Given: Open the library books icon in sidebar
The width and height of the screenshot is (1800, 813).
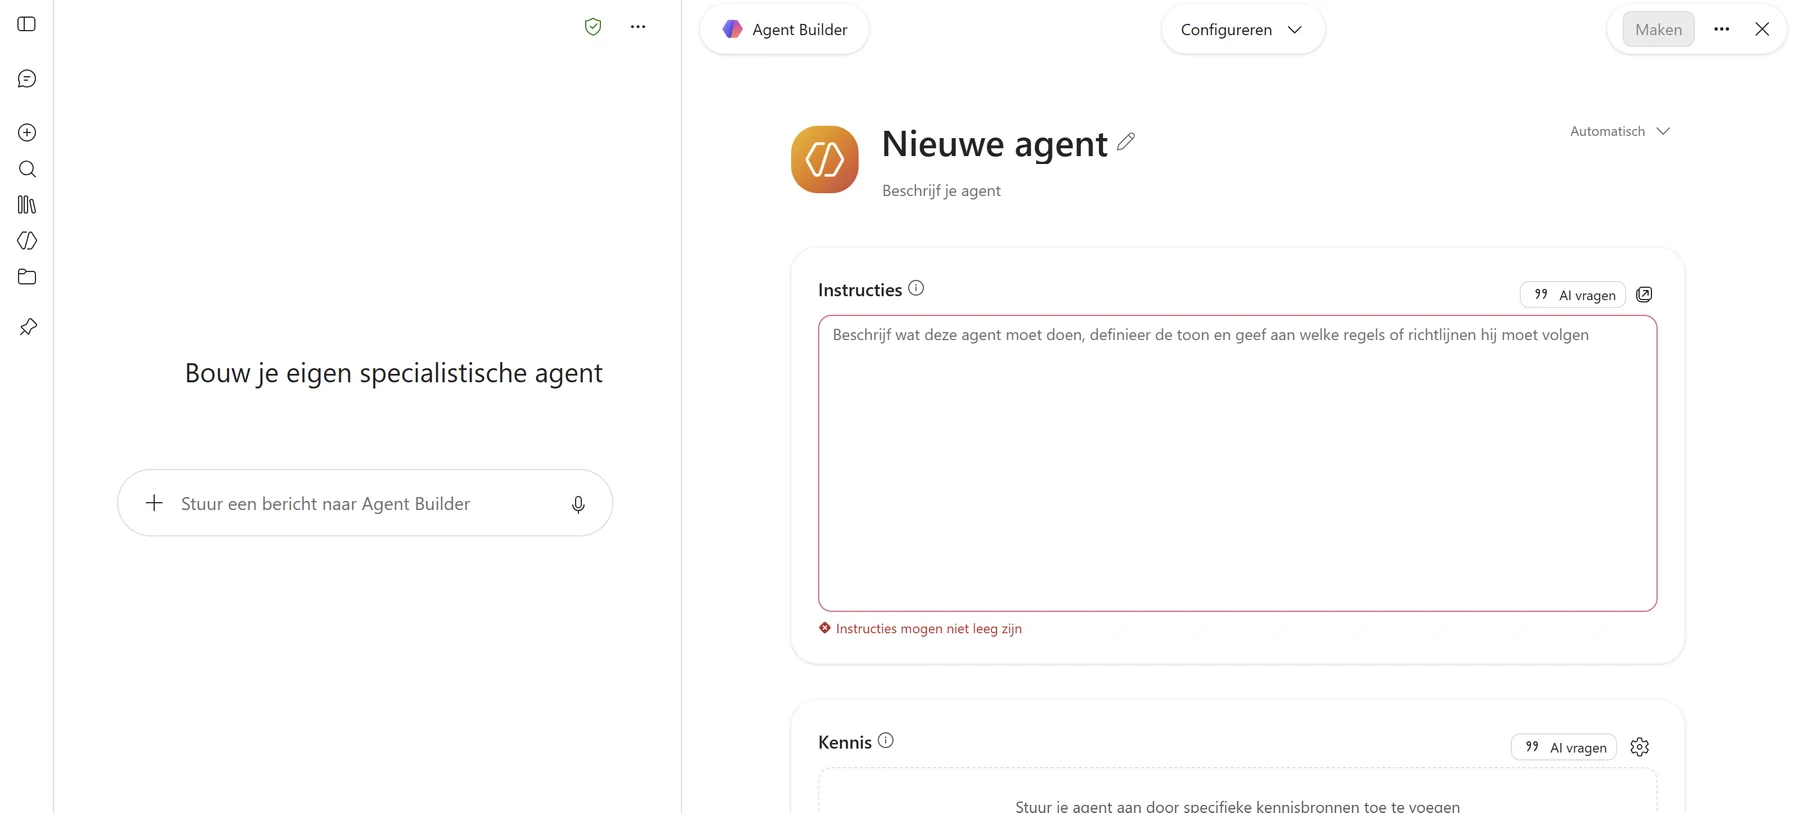Looking at the screenshot, I should (27, 205).
